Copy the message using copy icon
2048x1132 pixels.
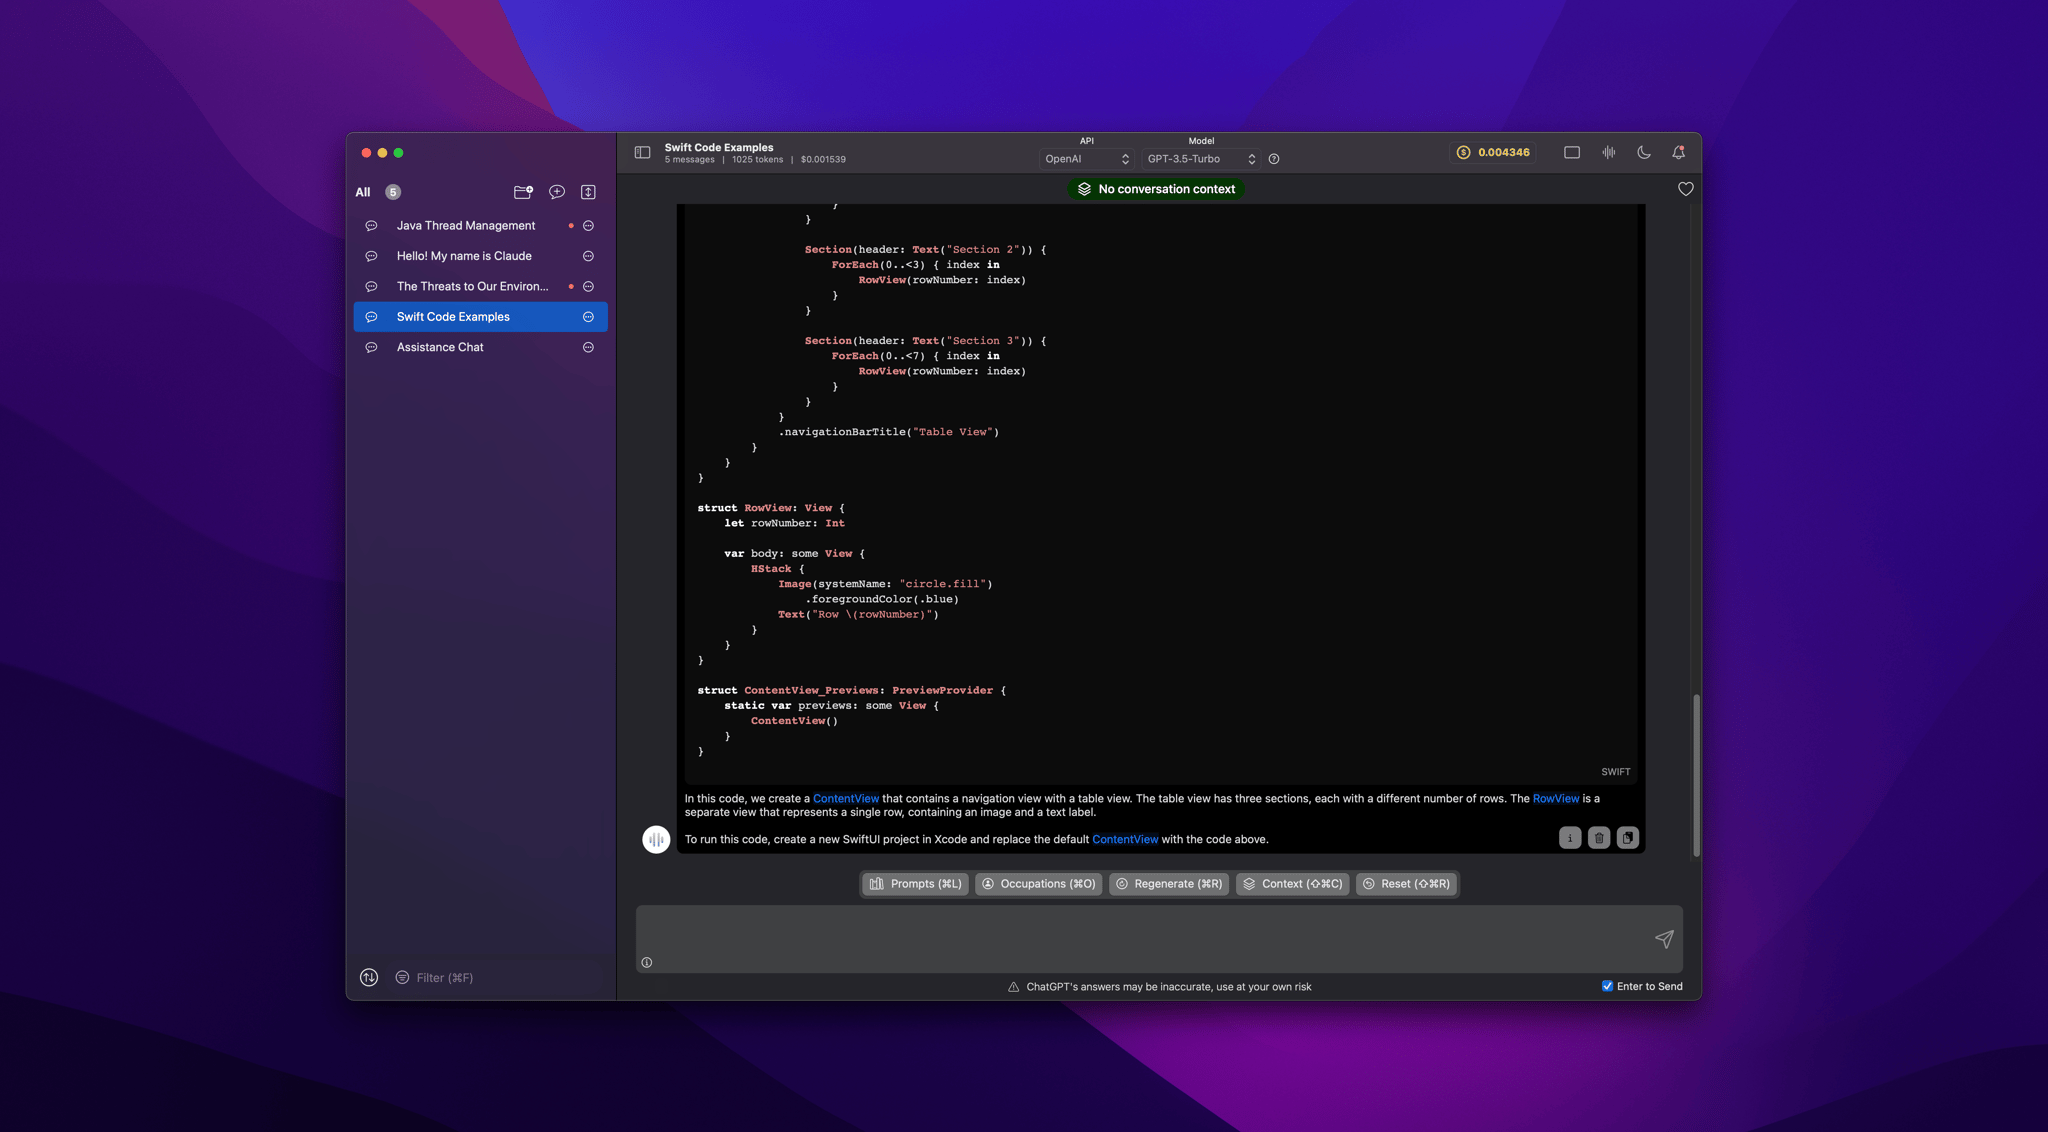click(1628, 838)
